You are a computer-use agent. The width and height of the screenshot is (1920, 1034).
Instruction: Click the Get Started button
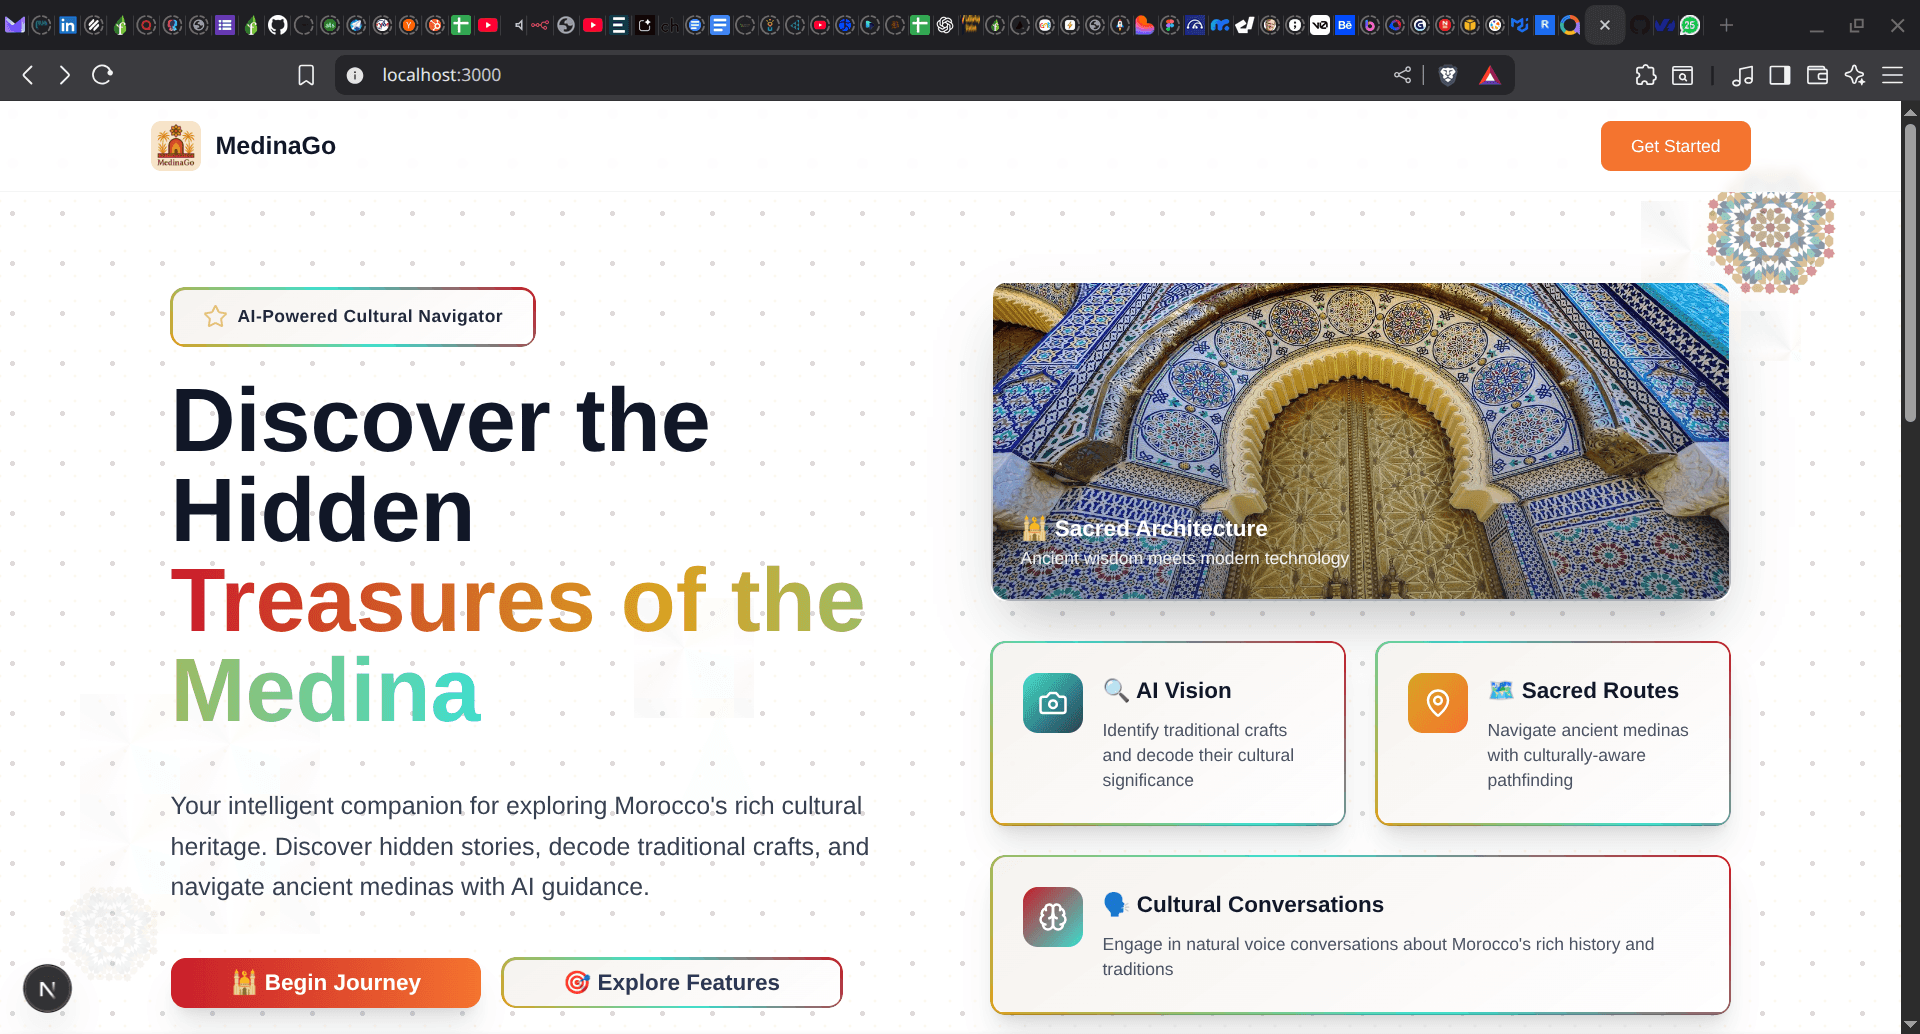click(1675, 146)
